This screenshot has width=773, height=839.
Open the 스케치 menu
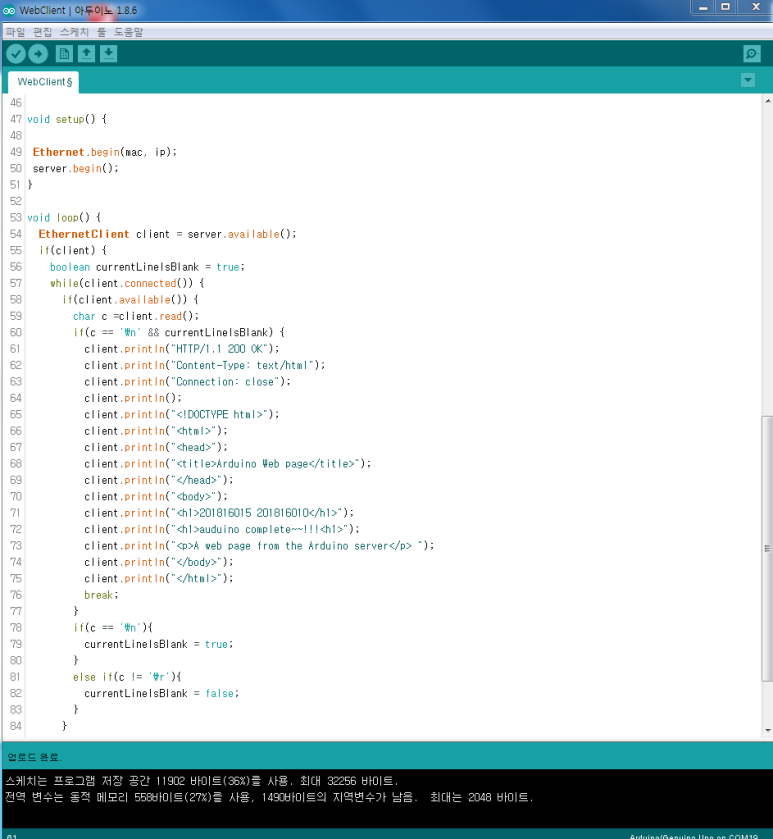(74, 32)
